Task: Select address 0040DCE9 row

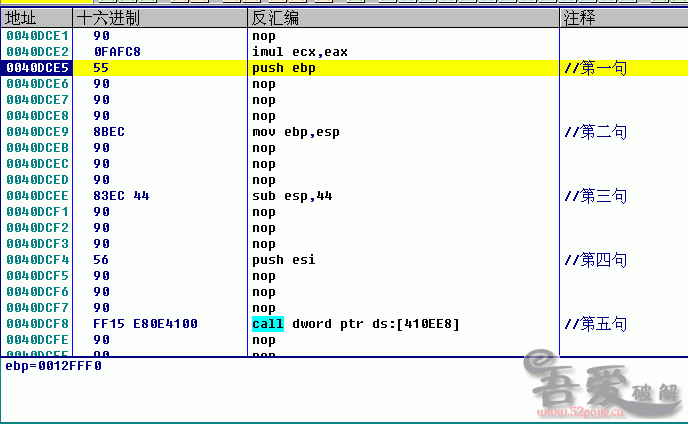Action: [38, 131]
